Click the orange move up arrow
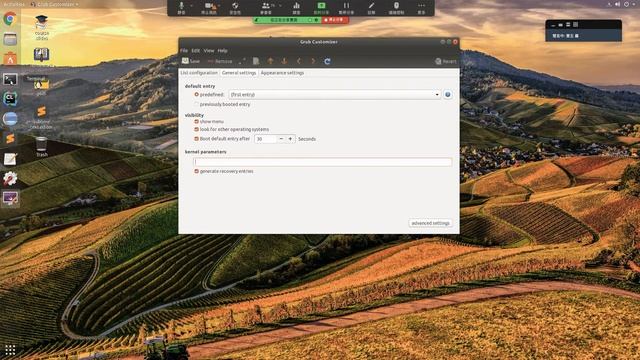Image resolution: width=640 pixels, height=360 pixels. [270, 61]
